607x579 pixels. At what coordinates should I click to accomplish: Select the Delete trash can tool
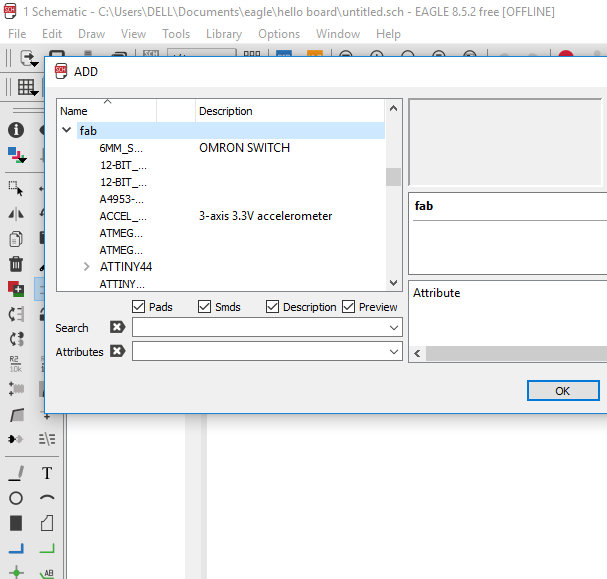16,264
